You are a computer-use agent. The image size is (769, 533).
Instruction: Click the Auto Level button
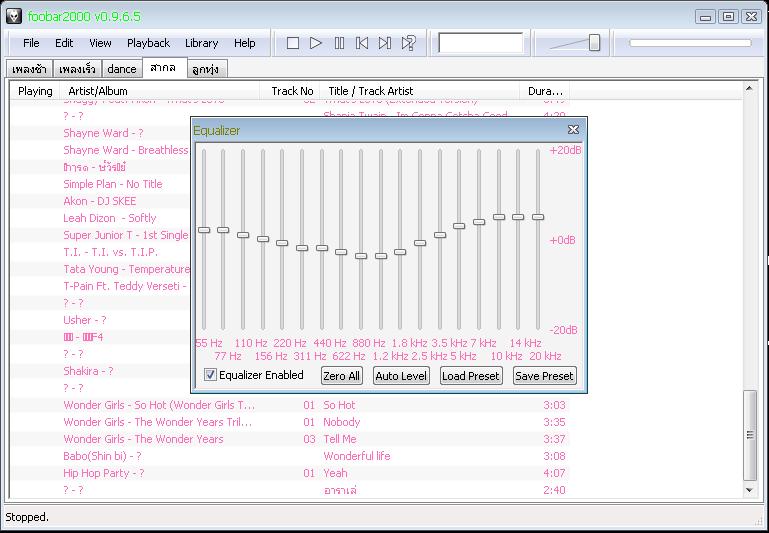pos(401,376)
